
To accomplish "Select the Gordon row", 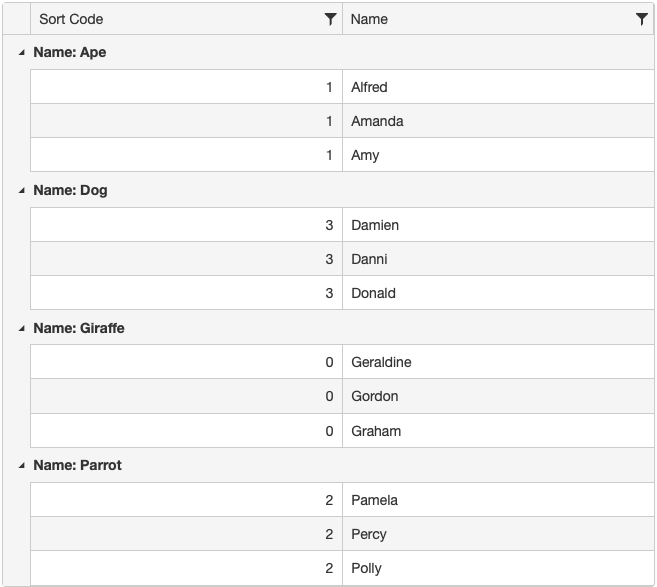I will [x=342, y=396].
